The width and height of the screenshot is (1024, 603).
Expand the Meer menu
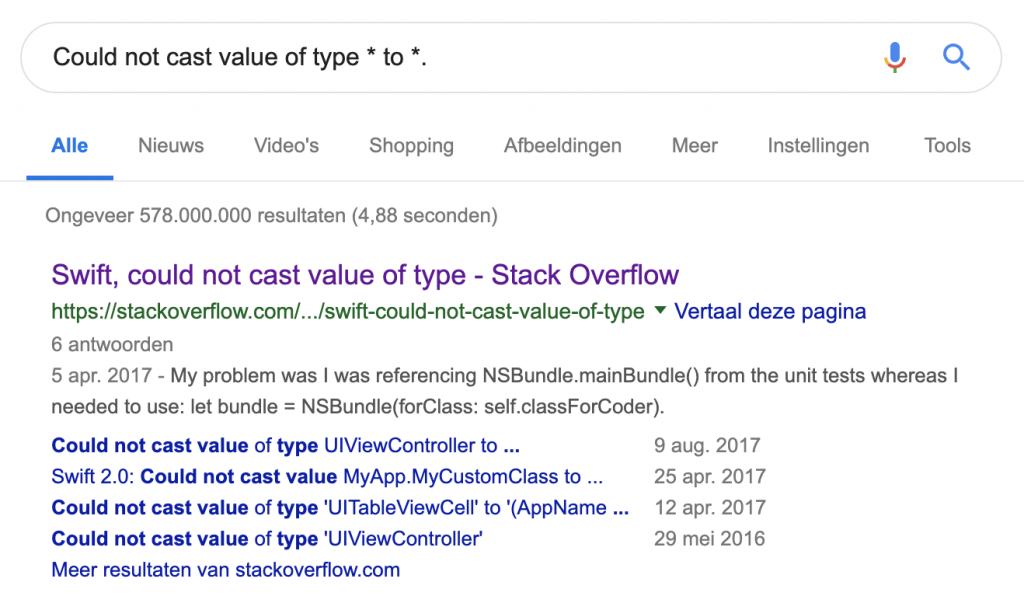point(695,146)
